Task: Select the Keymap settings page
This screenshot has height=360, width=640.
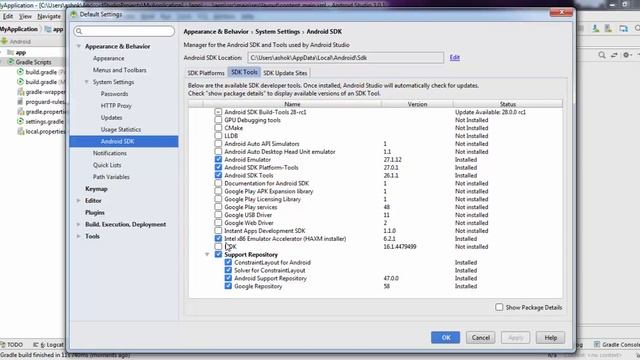Action: pos(96,189)
